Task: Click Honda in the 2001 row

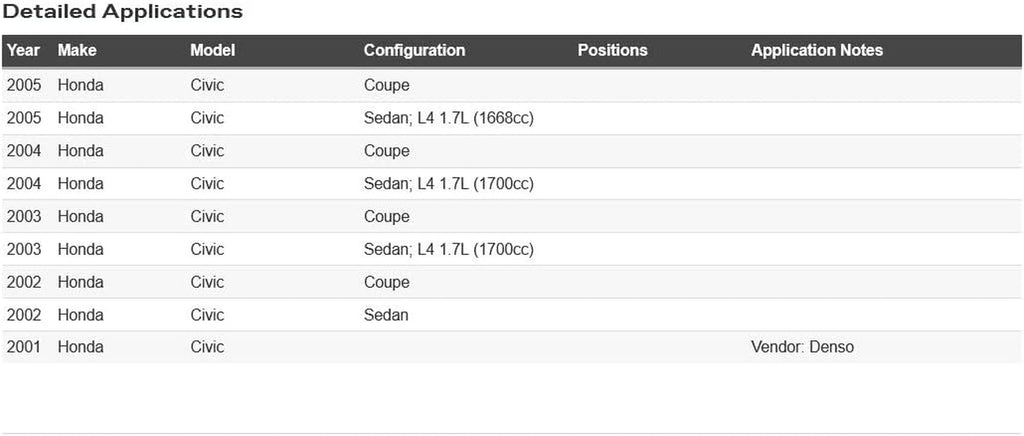Action: [x=80, y=347]
